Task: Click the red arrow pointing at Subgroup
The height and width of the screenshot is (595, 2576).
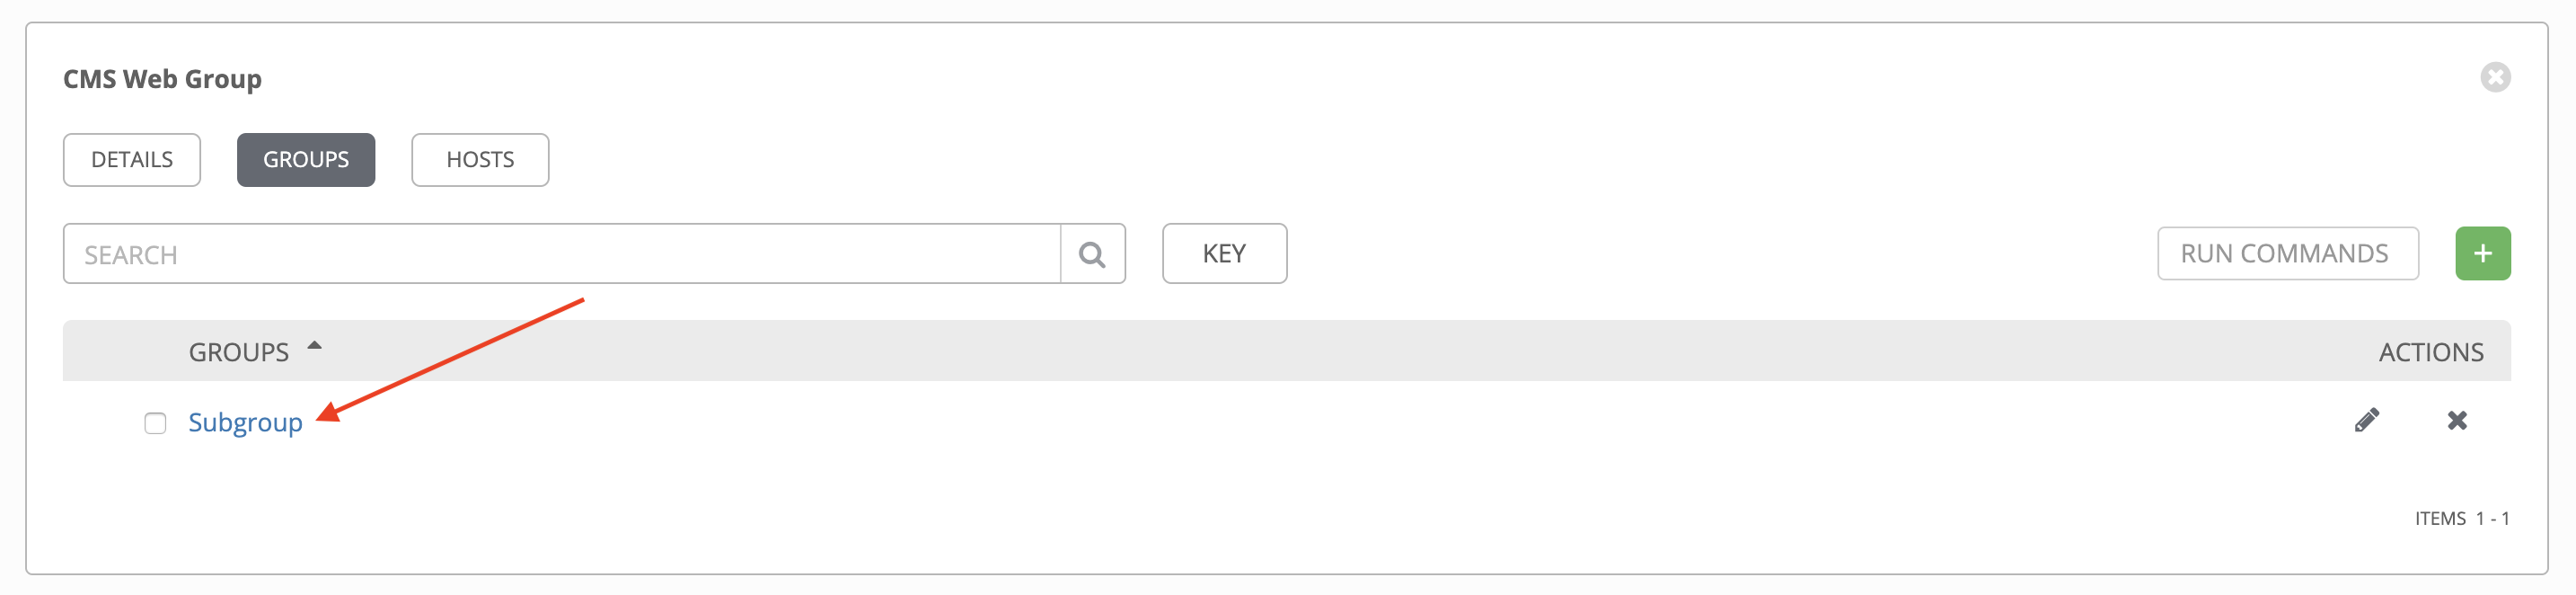Action: (449, 360)
